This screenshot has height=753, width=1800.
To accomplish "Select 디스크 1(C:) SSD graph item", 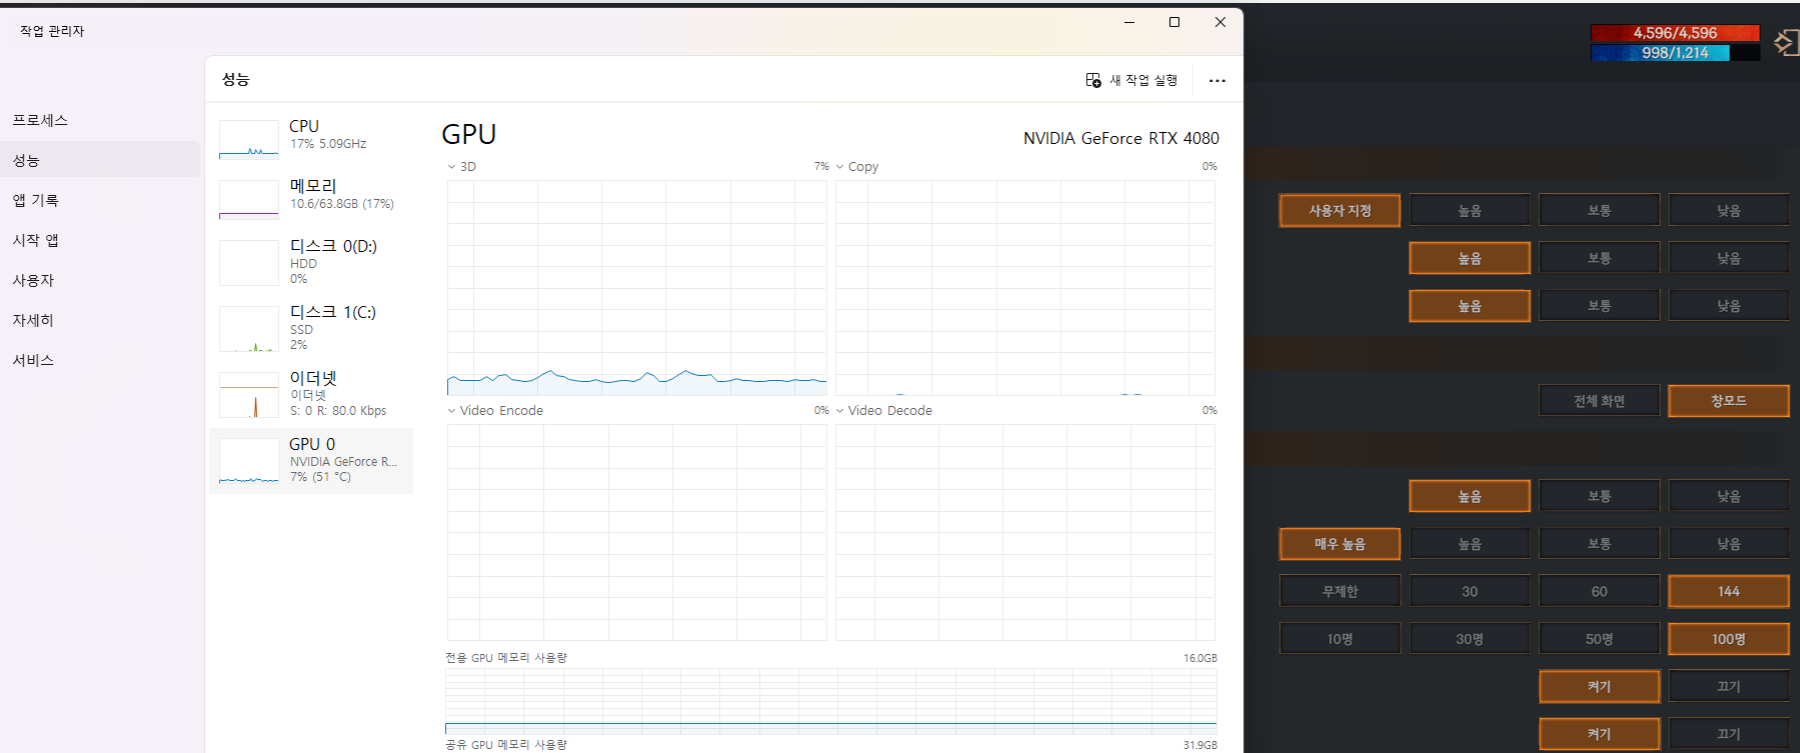I will coord(249,328).
